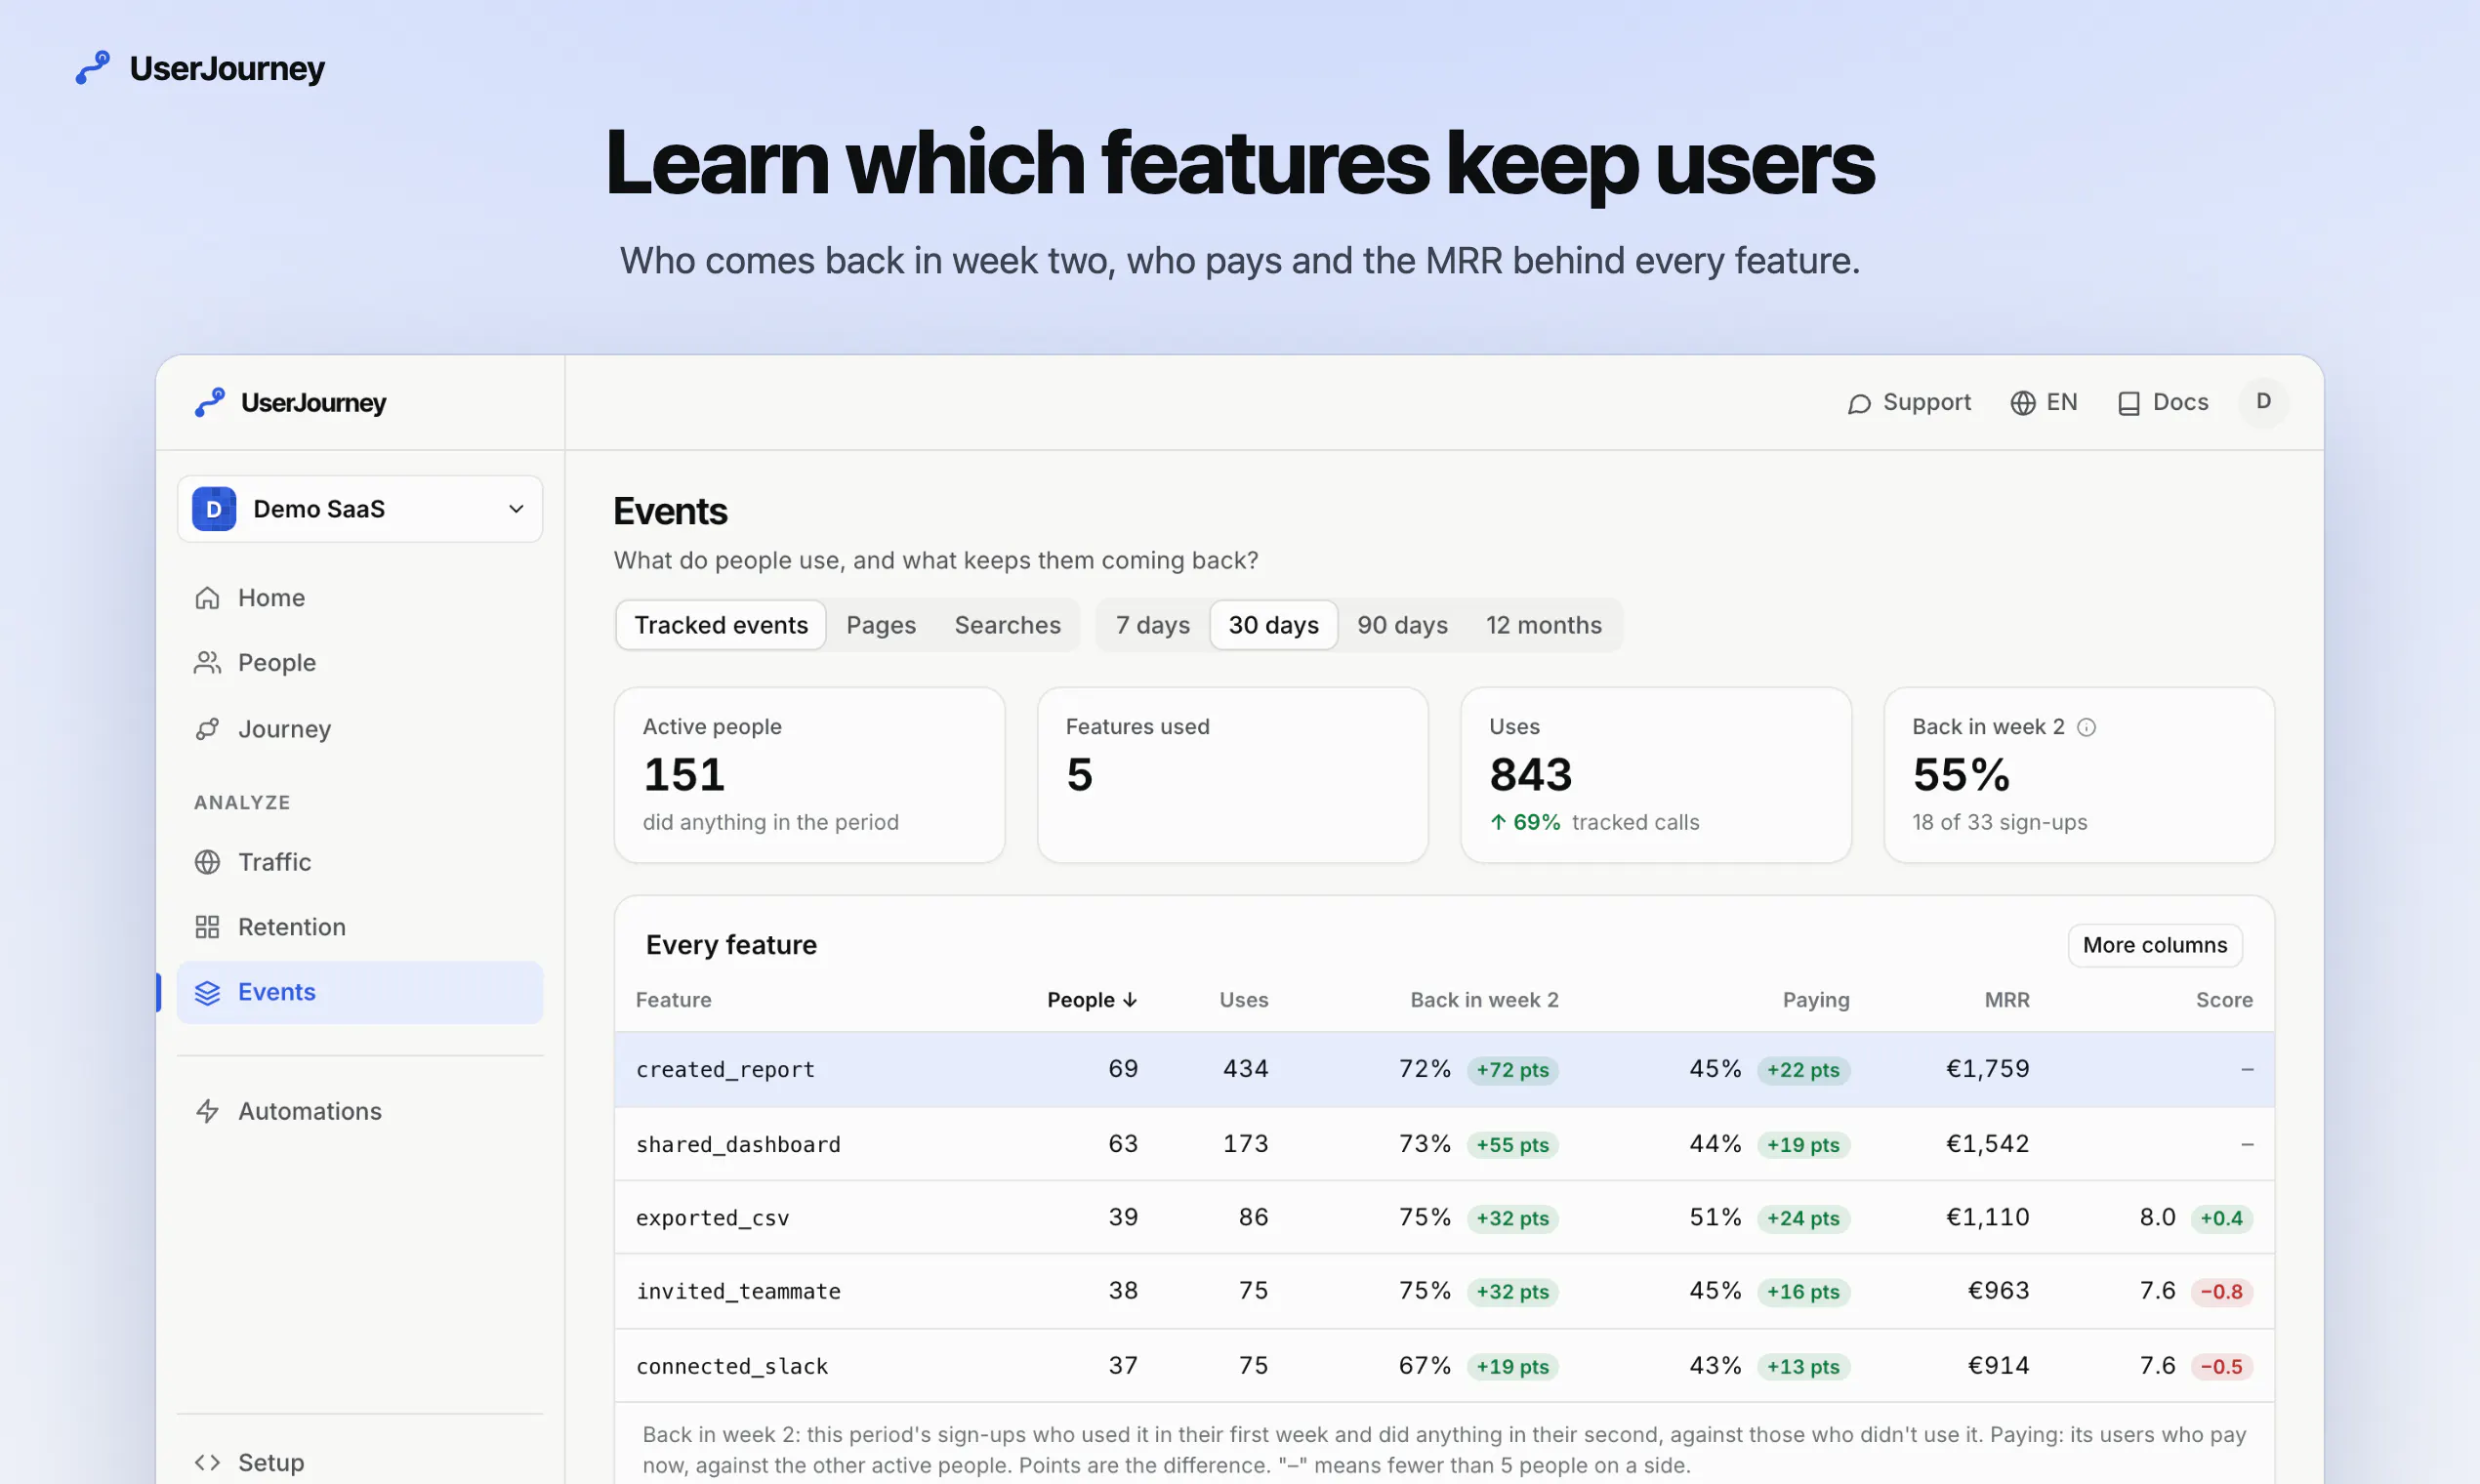Open the Journey page label
The width and height of the screenshot is (2480, 1484).
pos(284,729)
